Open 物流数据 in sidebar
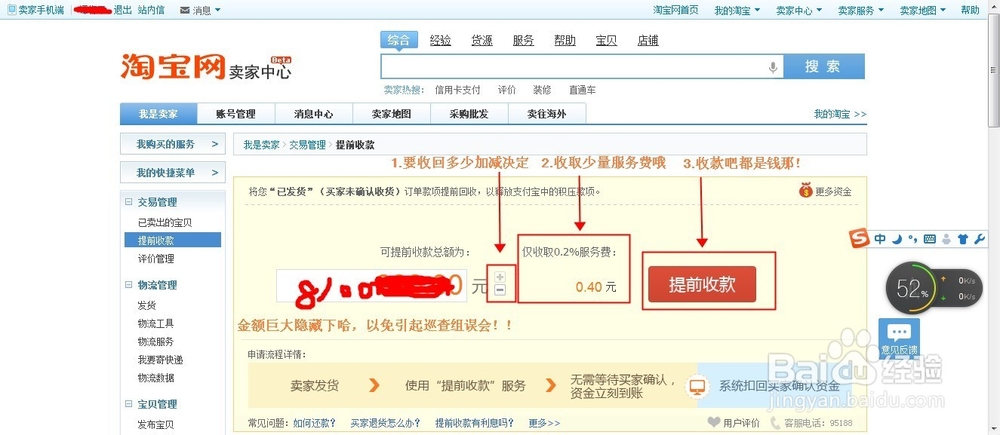 point(156,377)
